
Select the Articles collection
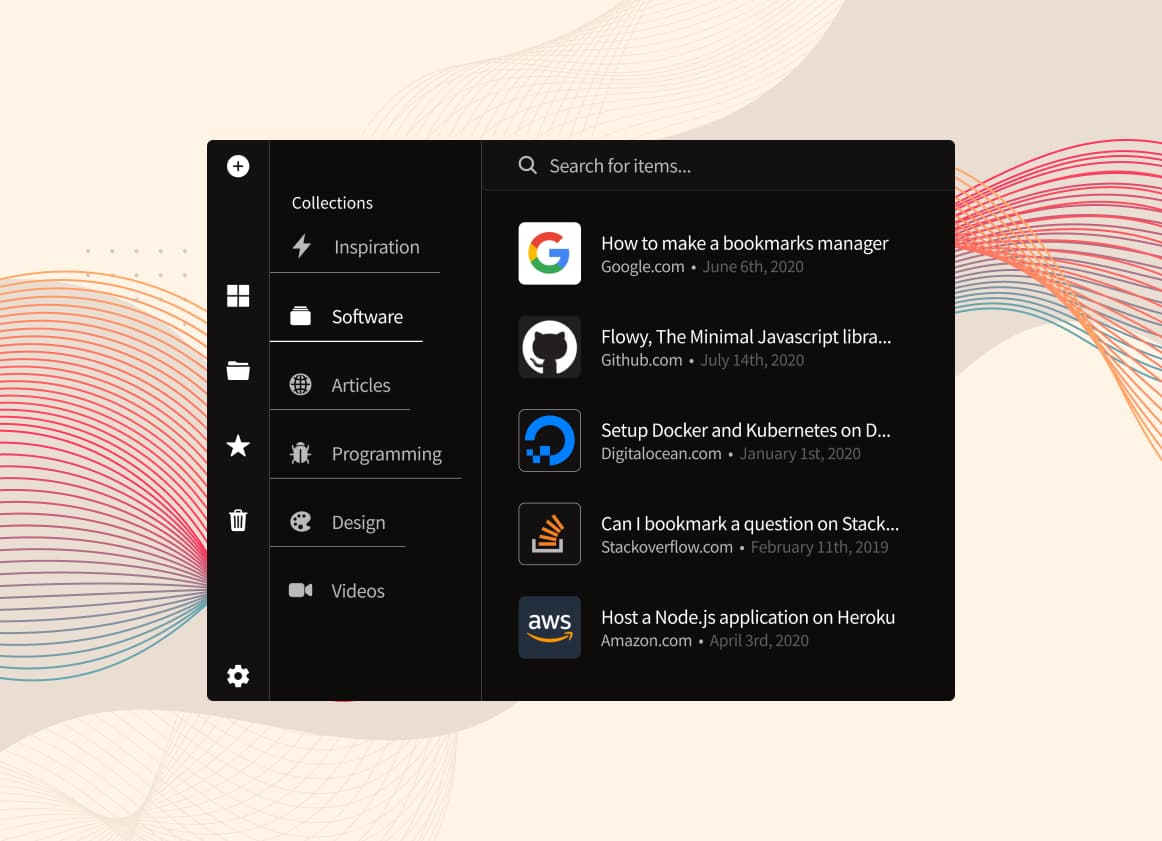(x=340, y=385)
